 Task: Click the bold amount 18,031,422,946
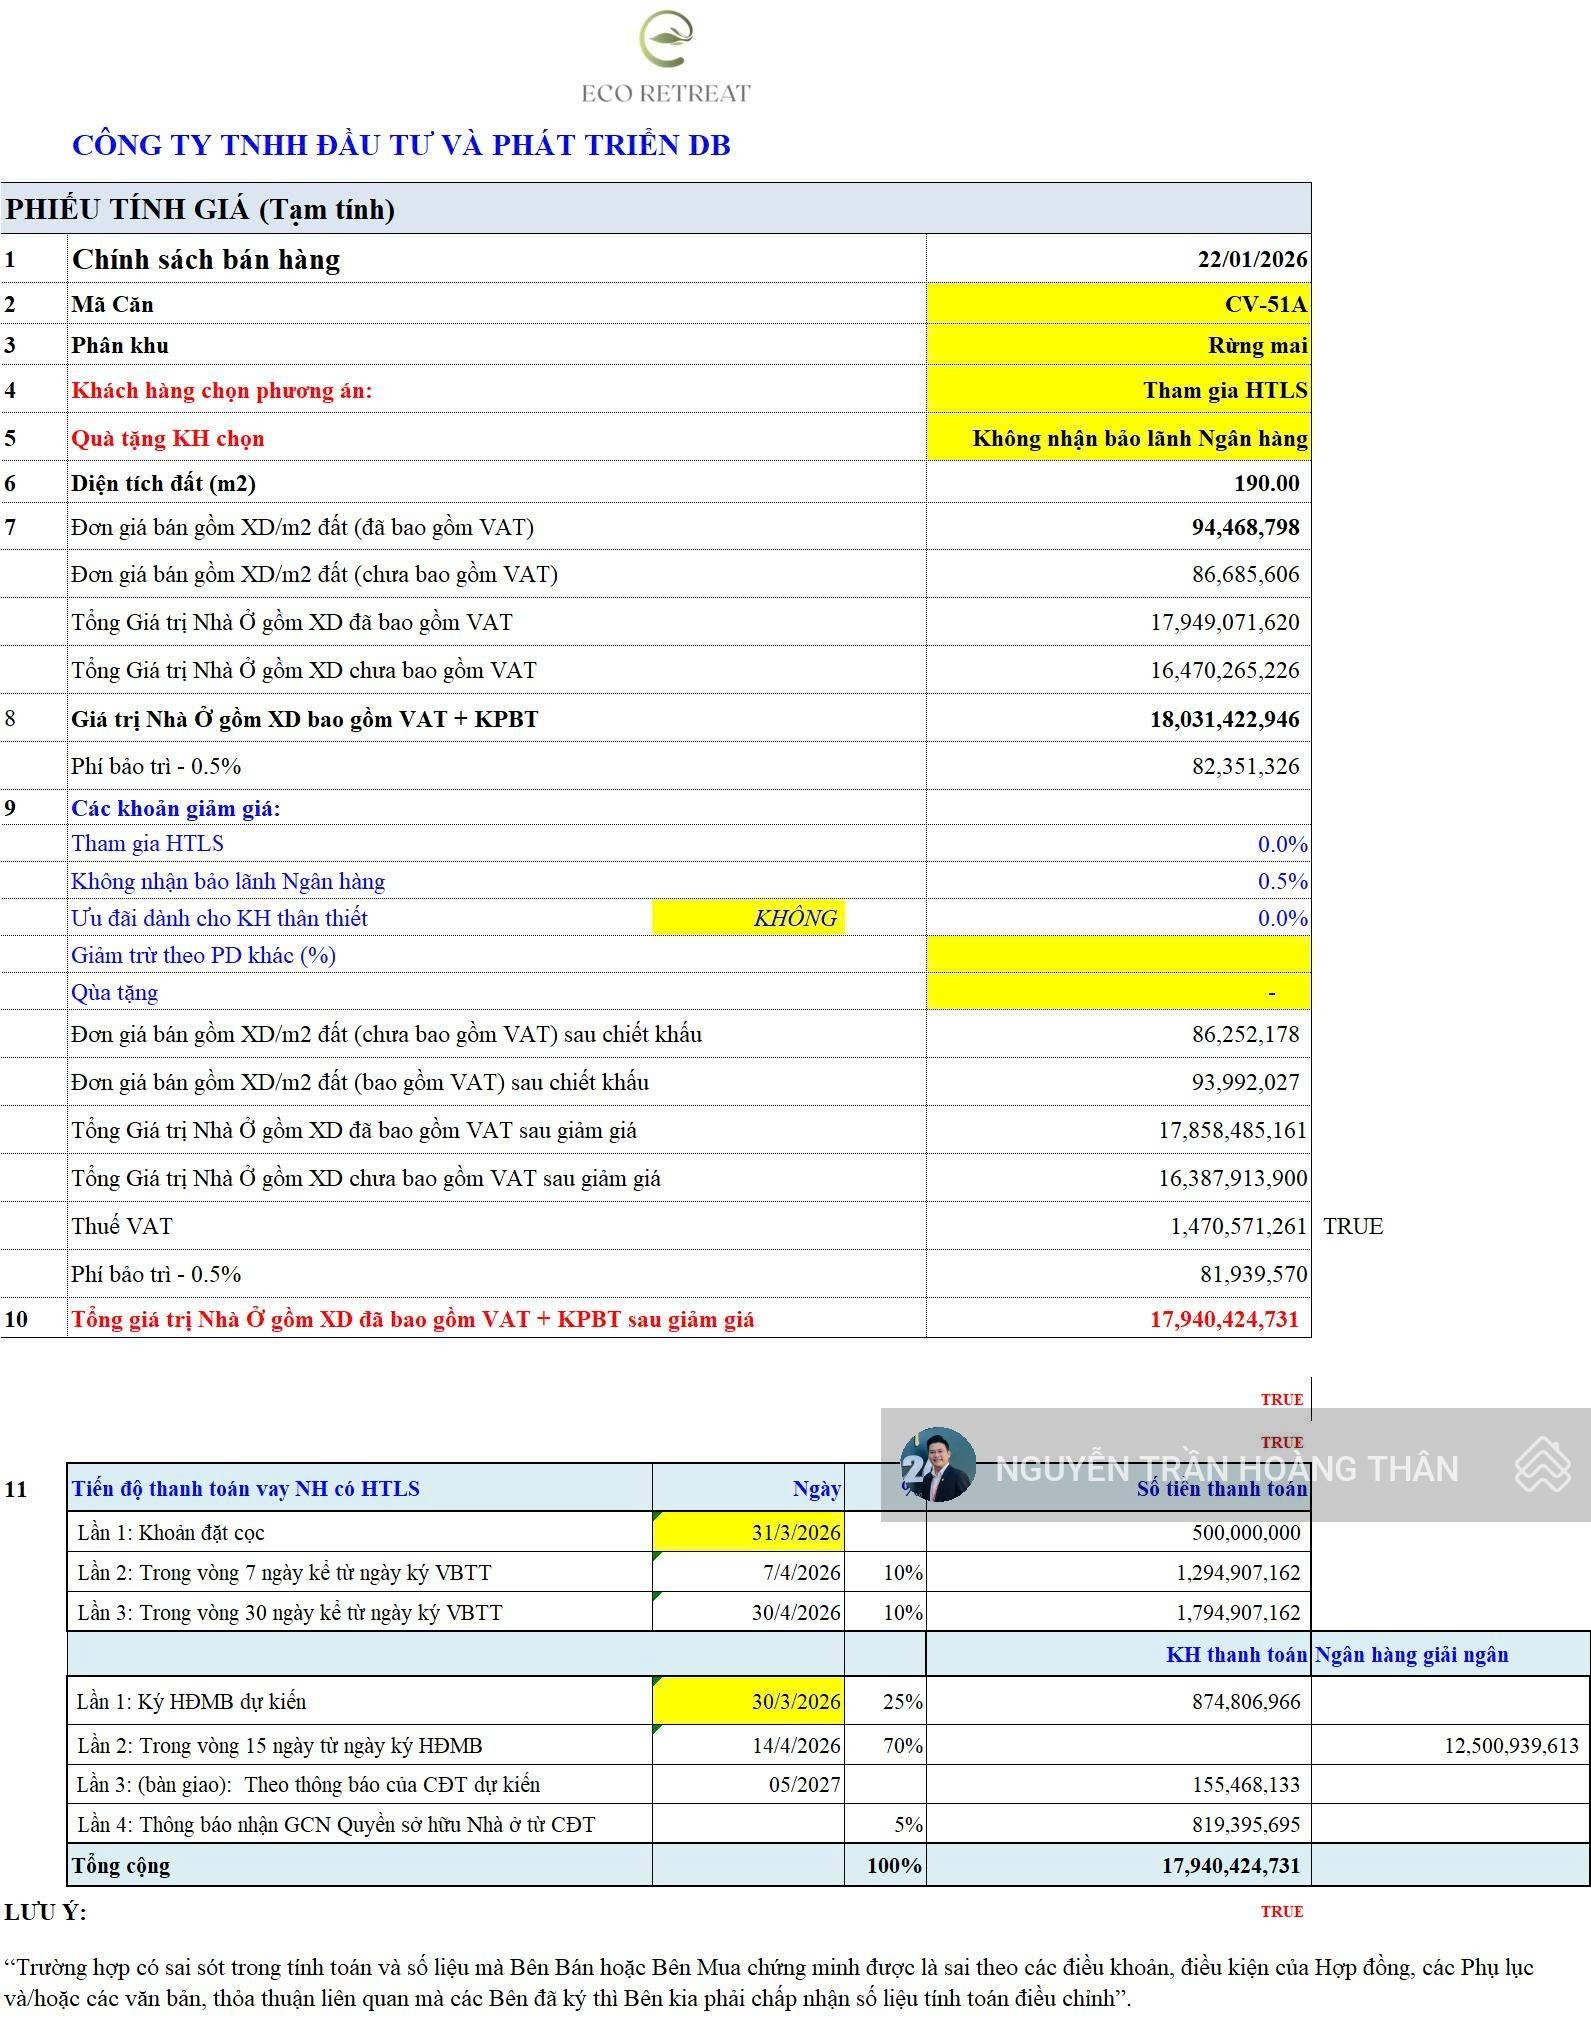point(1224,719)
